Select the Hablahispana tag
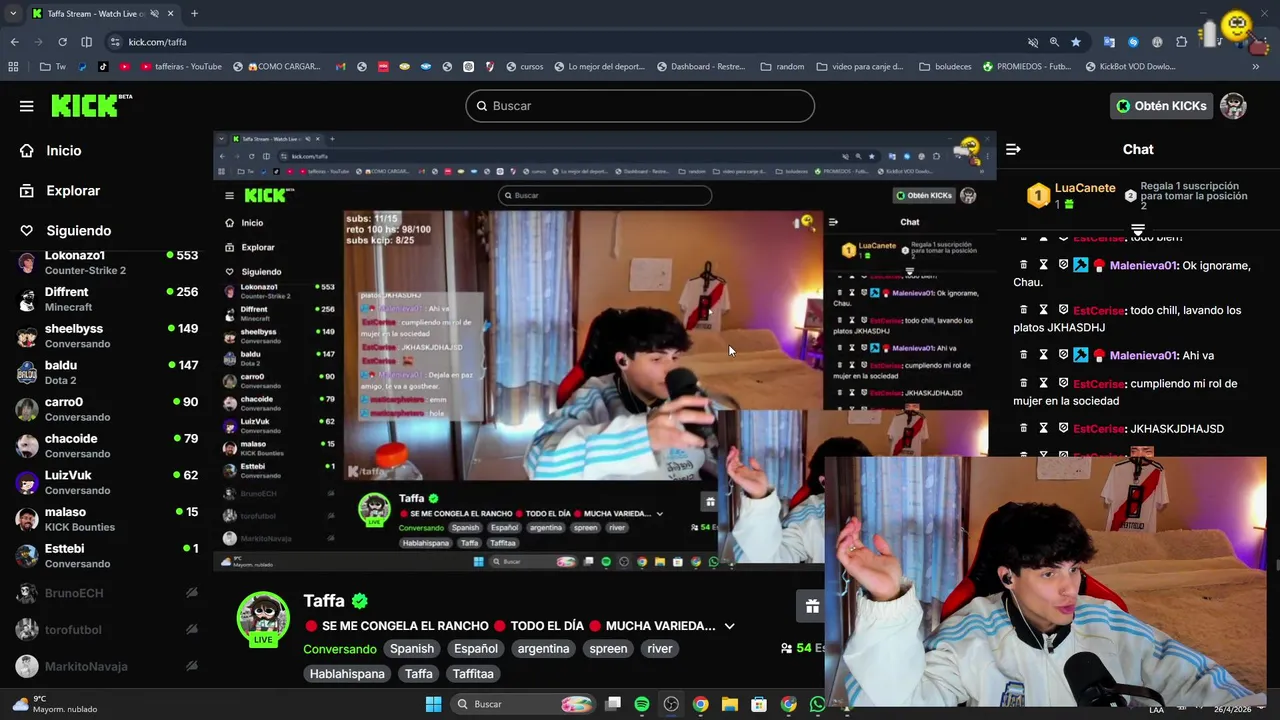Viewport: 1280px width, 720px height. (347, 674)
